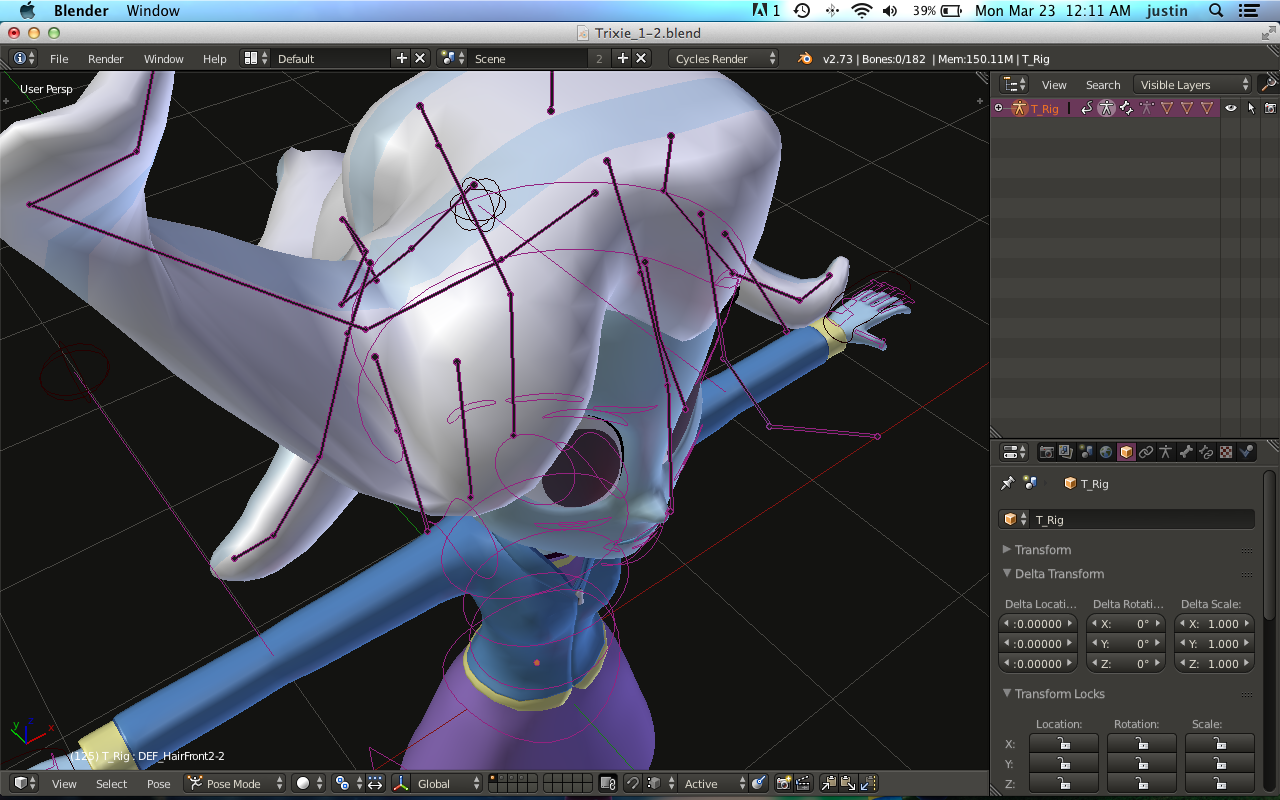Toggle Location X transform lock
The image size is (1280, 800).
(1063, 744)
